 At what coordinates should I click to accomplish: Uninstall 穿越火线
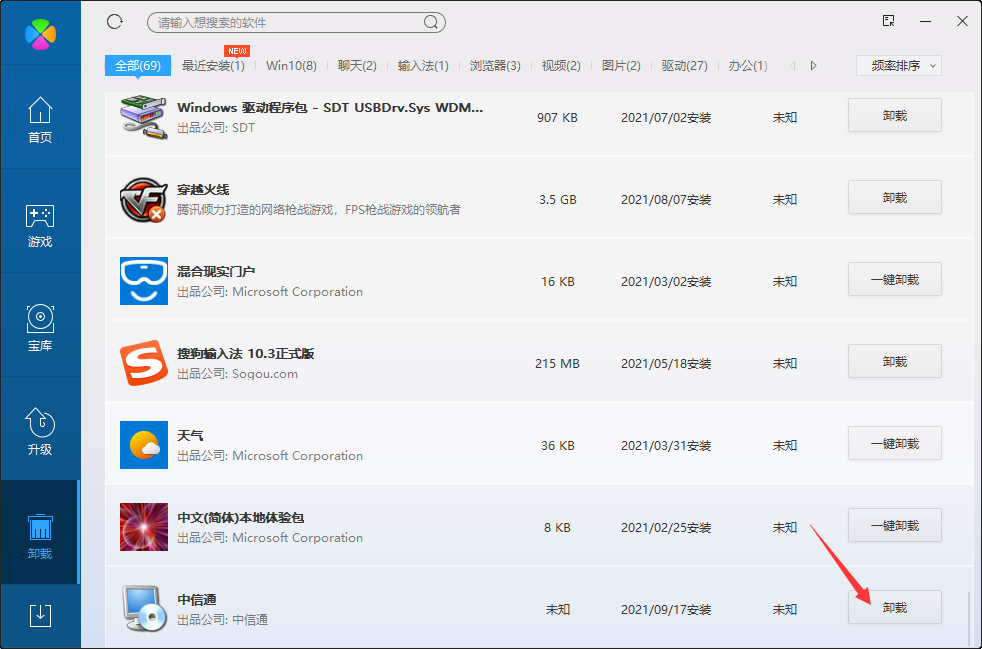point(895,197)
